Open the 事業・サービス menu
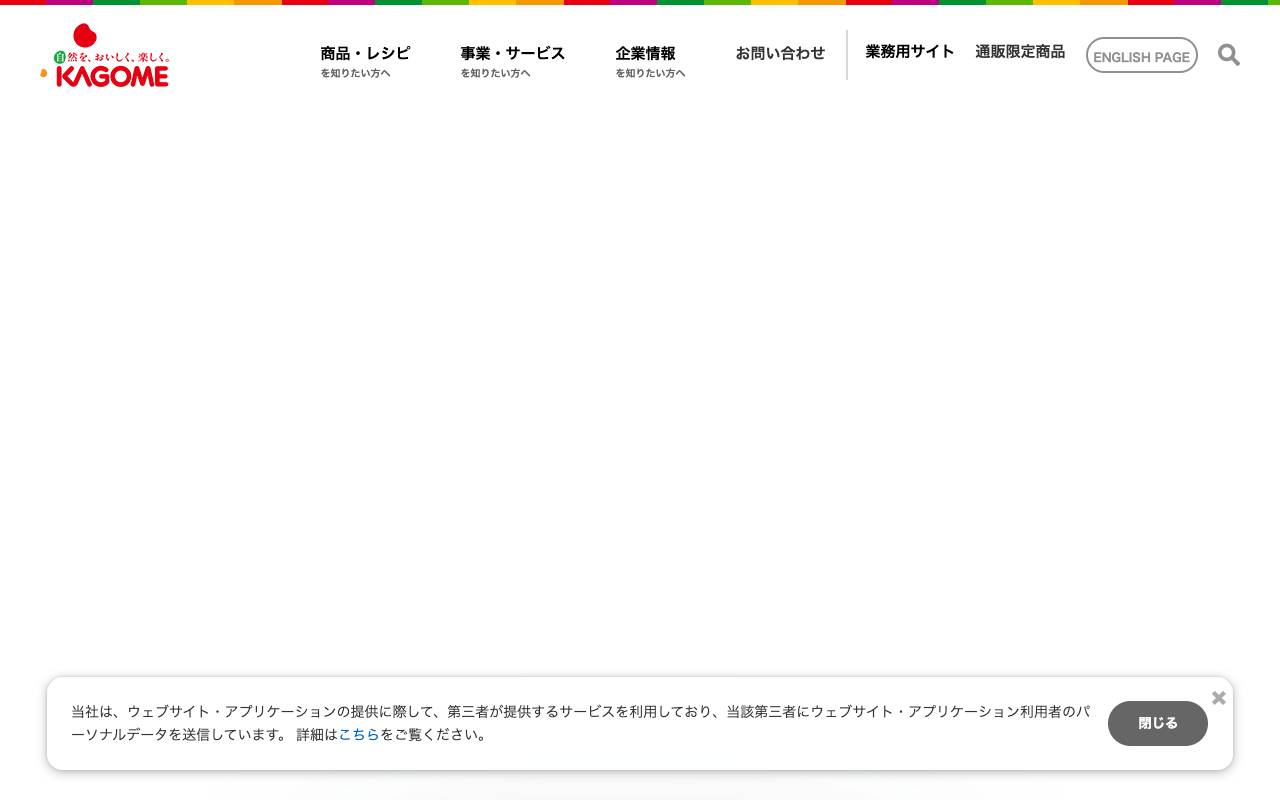This screenshot has height=800, width=1280. [511, 53]
